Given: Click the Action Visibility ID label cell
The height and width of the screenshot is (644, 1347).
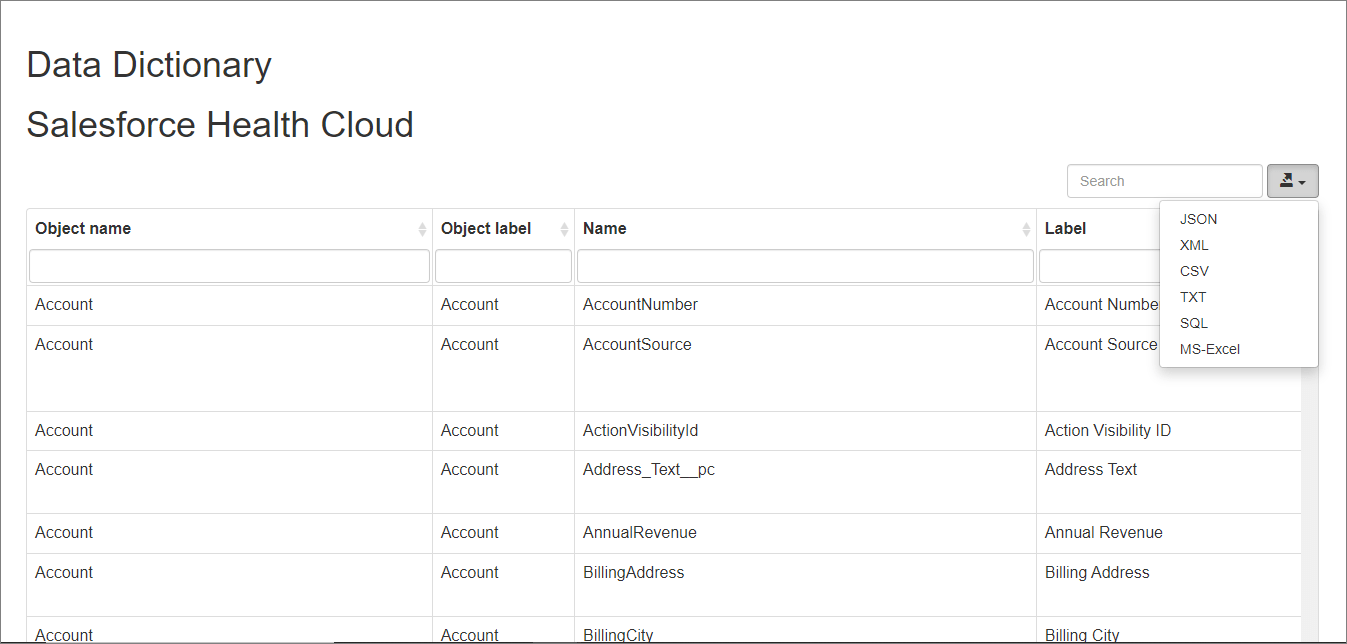Looking at the screenshot, I should click(x=1168, y=431).
